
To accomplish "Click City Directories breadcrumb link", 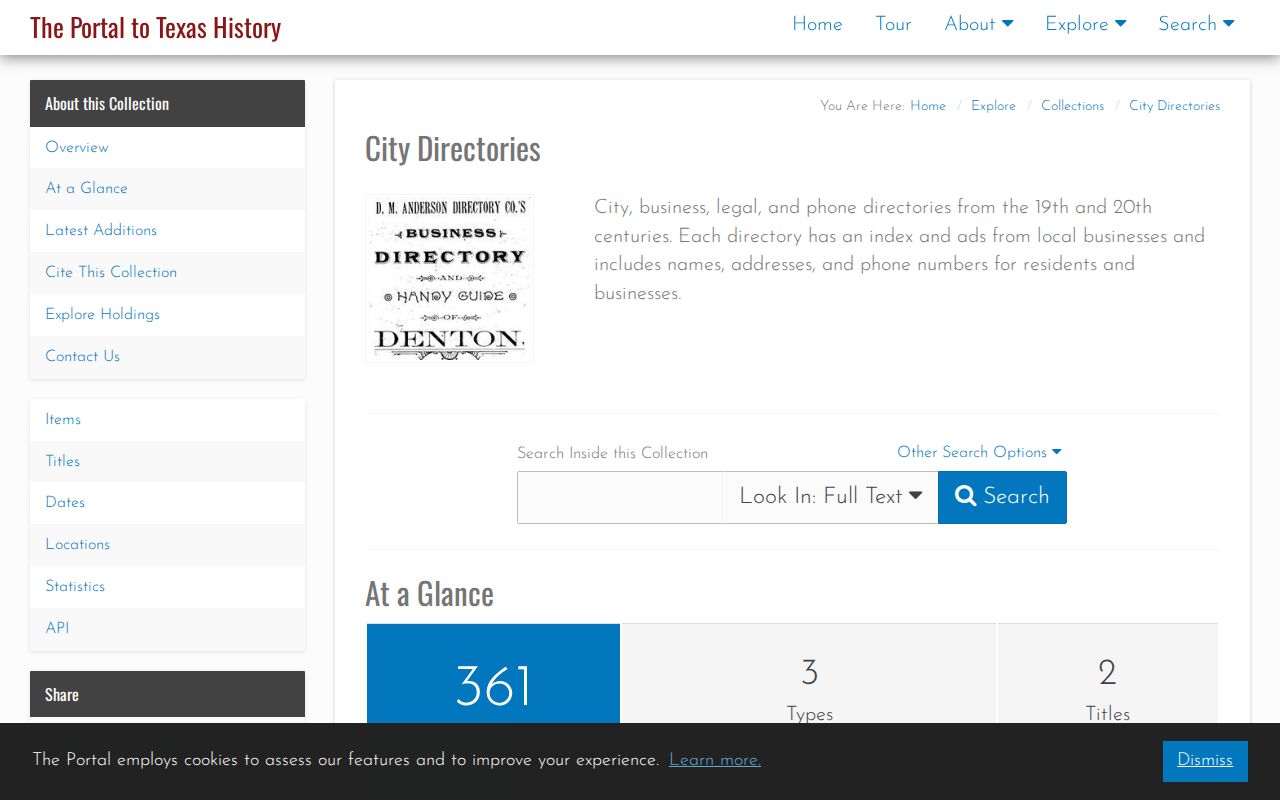I will 1174,106.
